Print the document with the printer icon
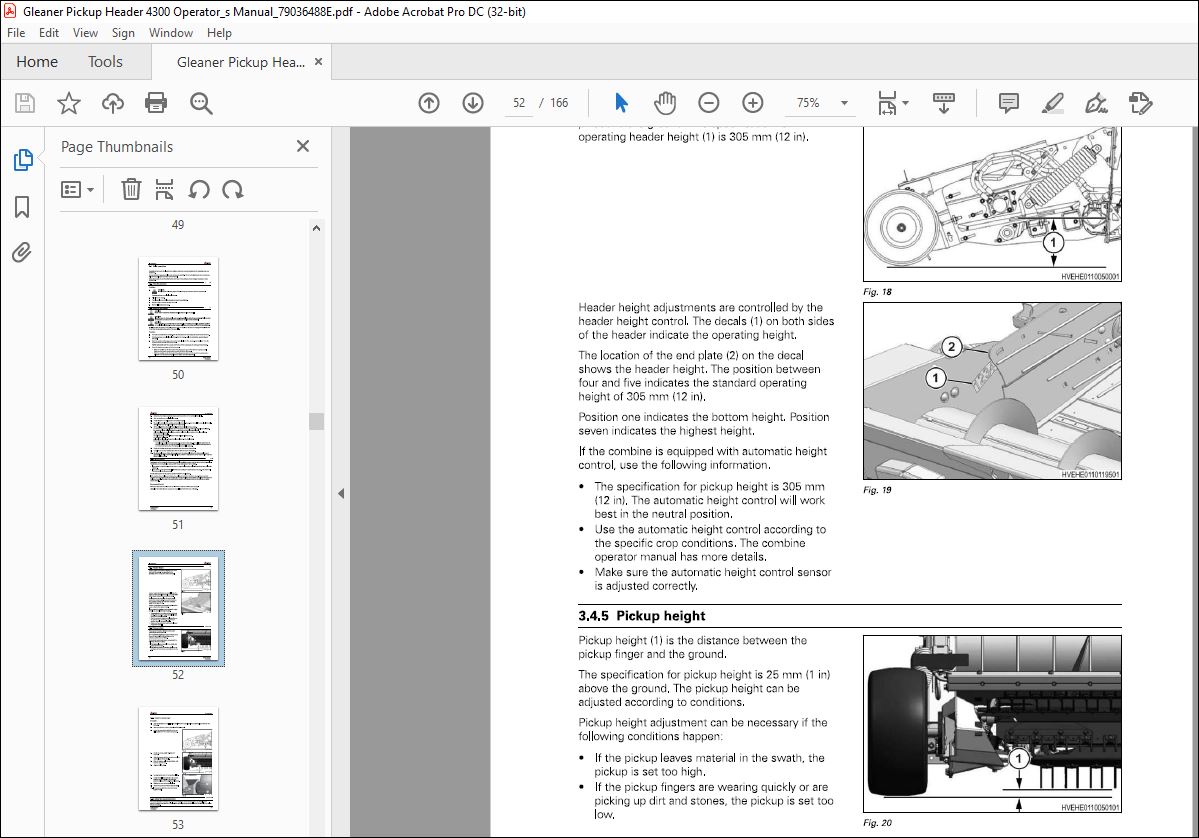 (156, 103)
